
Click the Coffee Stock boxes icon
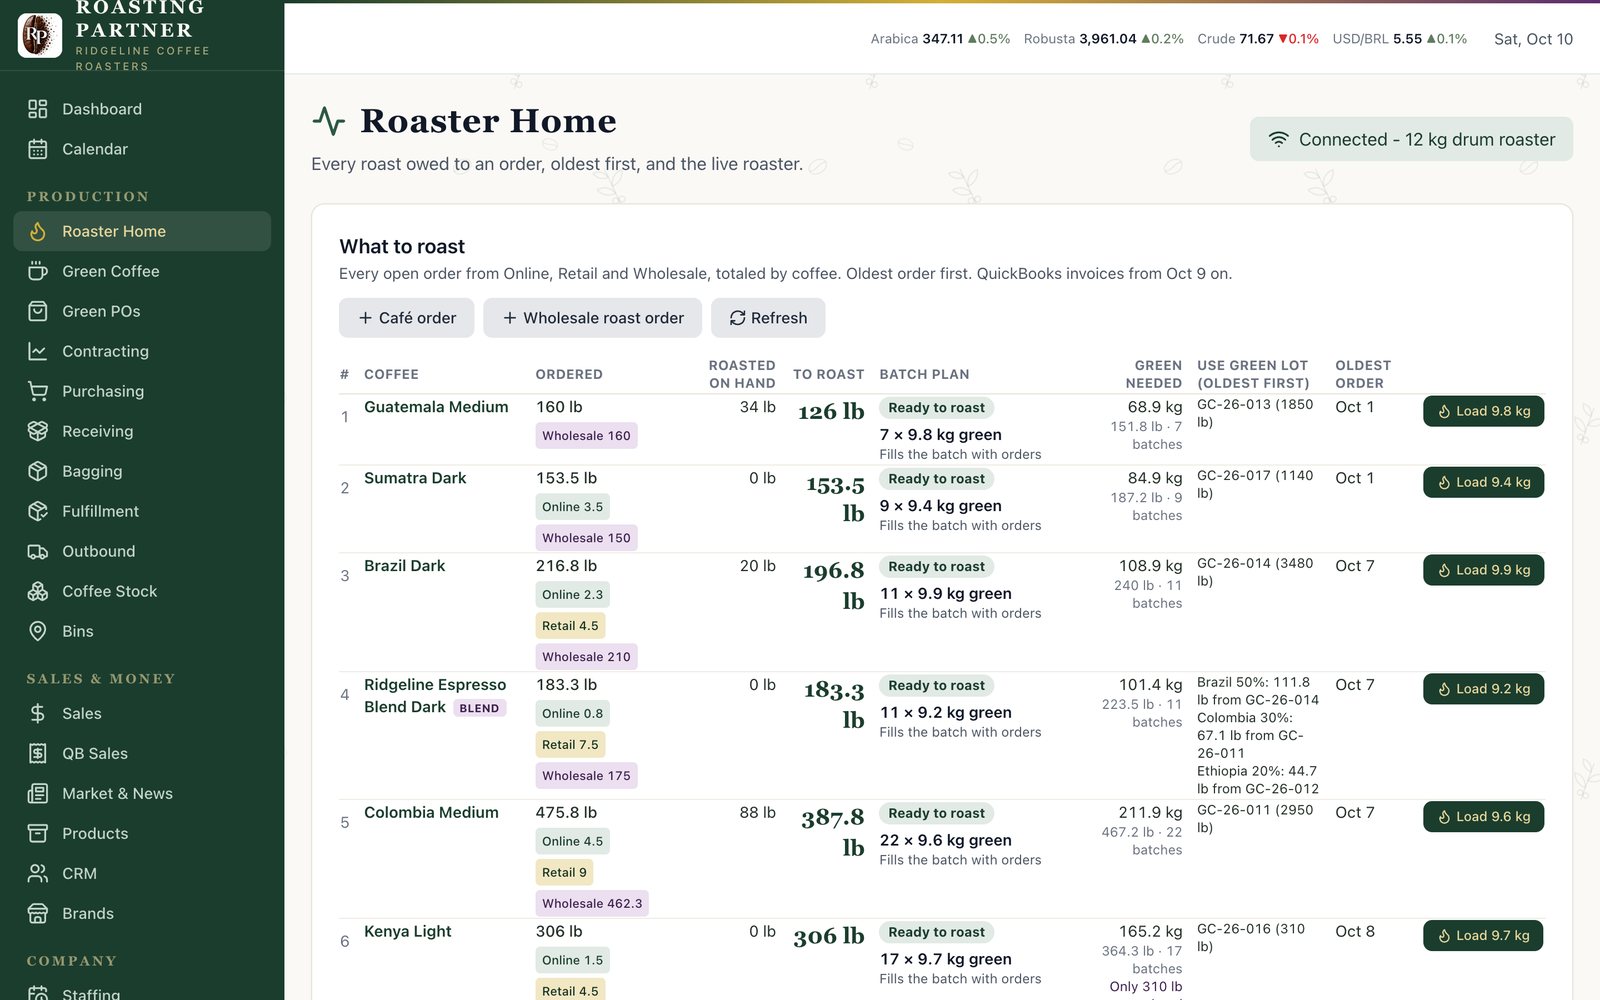tap(38, 591)
